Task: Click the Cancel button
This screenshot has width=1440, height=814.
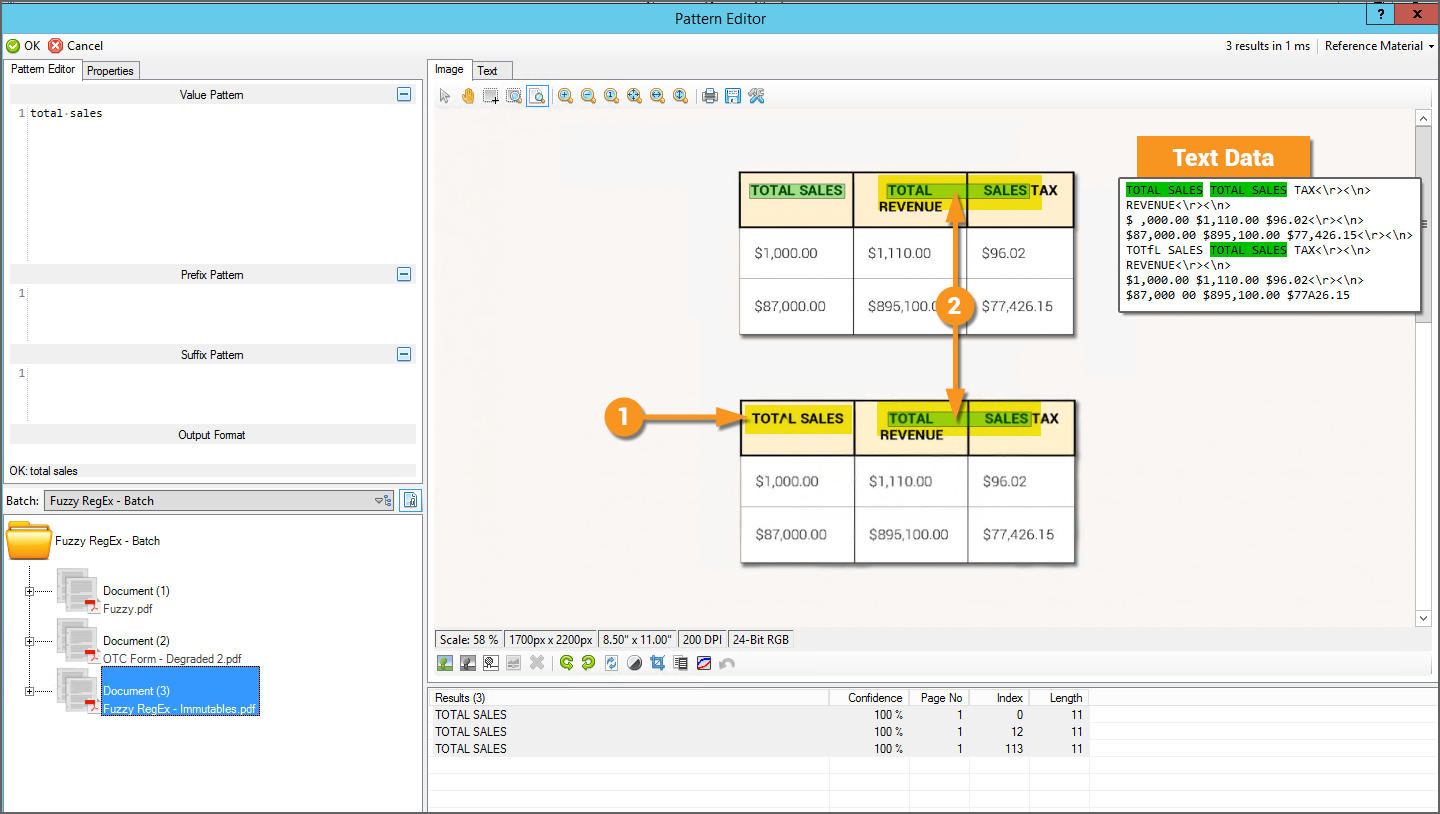Action: click(76, 46)
